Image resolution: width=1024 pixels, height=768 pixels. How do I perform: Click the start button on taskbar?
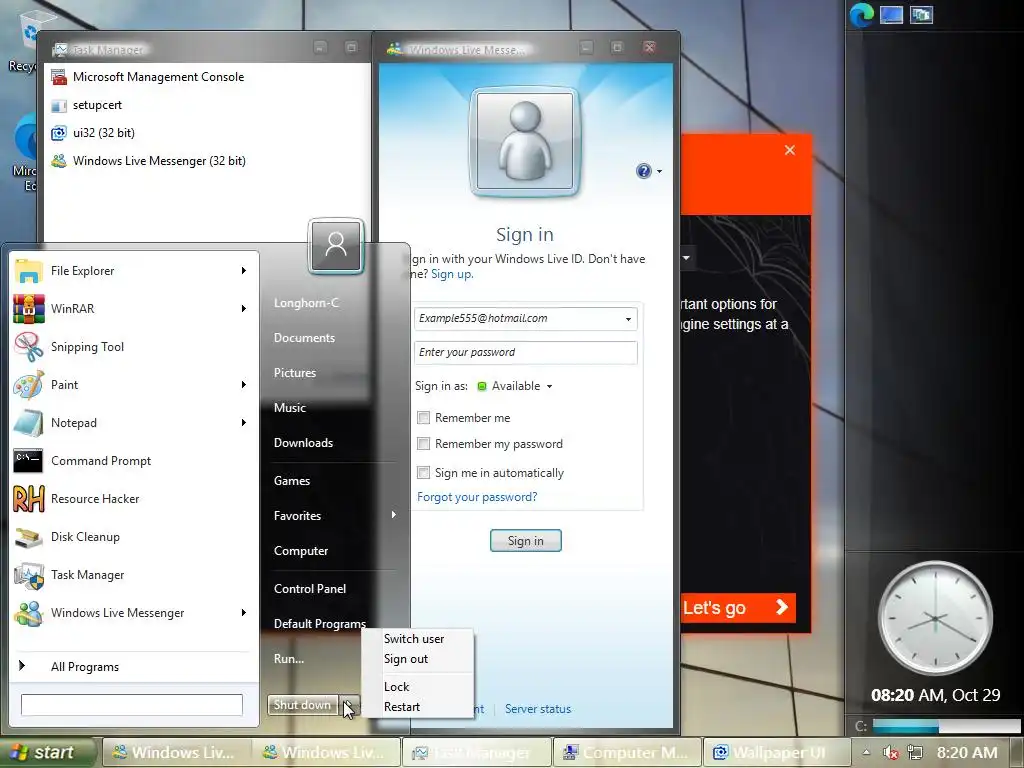click(46, 752)
